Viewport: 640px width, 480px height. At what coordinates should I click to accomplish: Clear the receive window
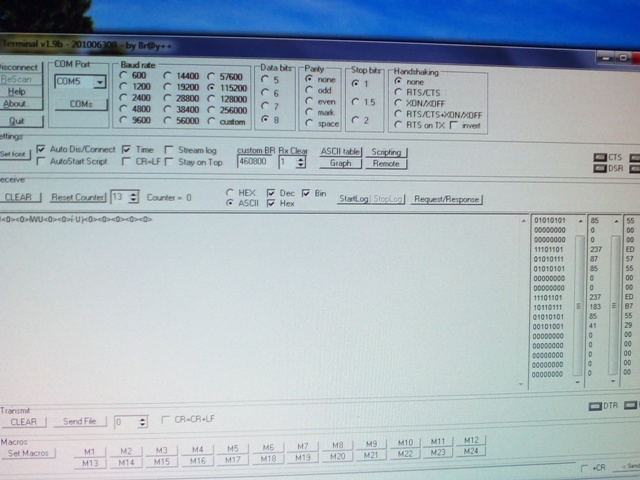click(19, 197)
